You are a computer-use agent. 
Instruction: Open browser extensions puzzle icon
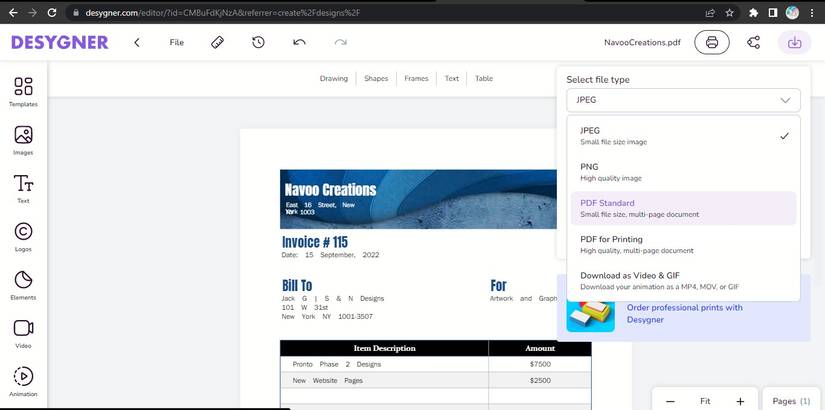point(753,13)
